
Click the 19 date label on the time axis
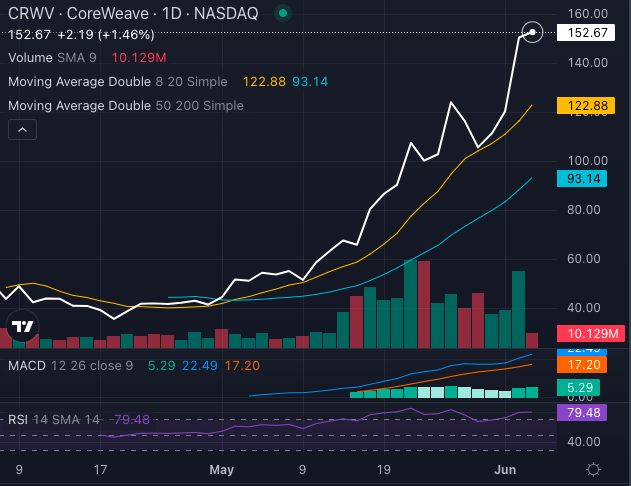click(384, 470)
